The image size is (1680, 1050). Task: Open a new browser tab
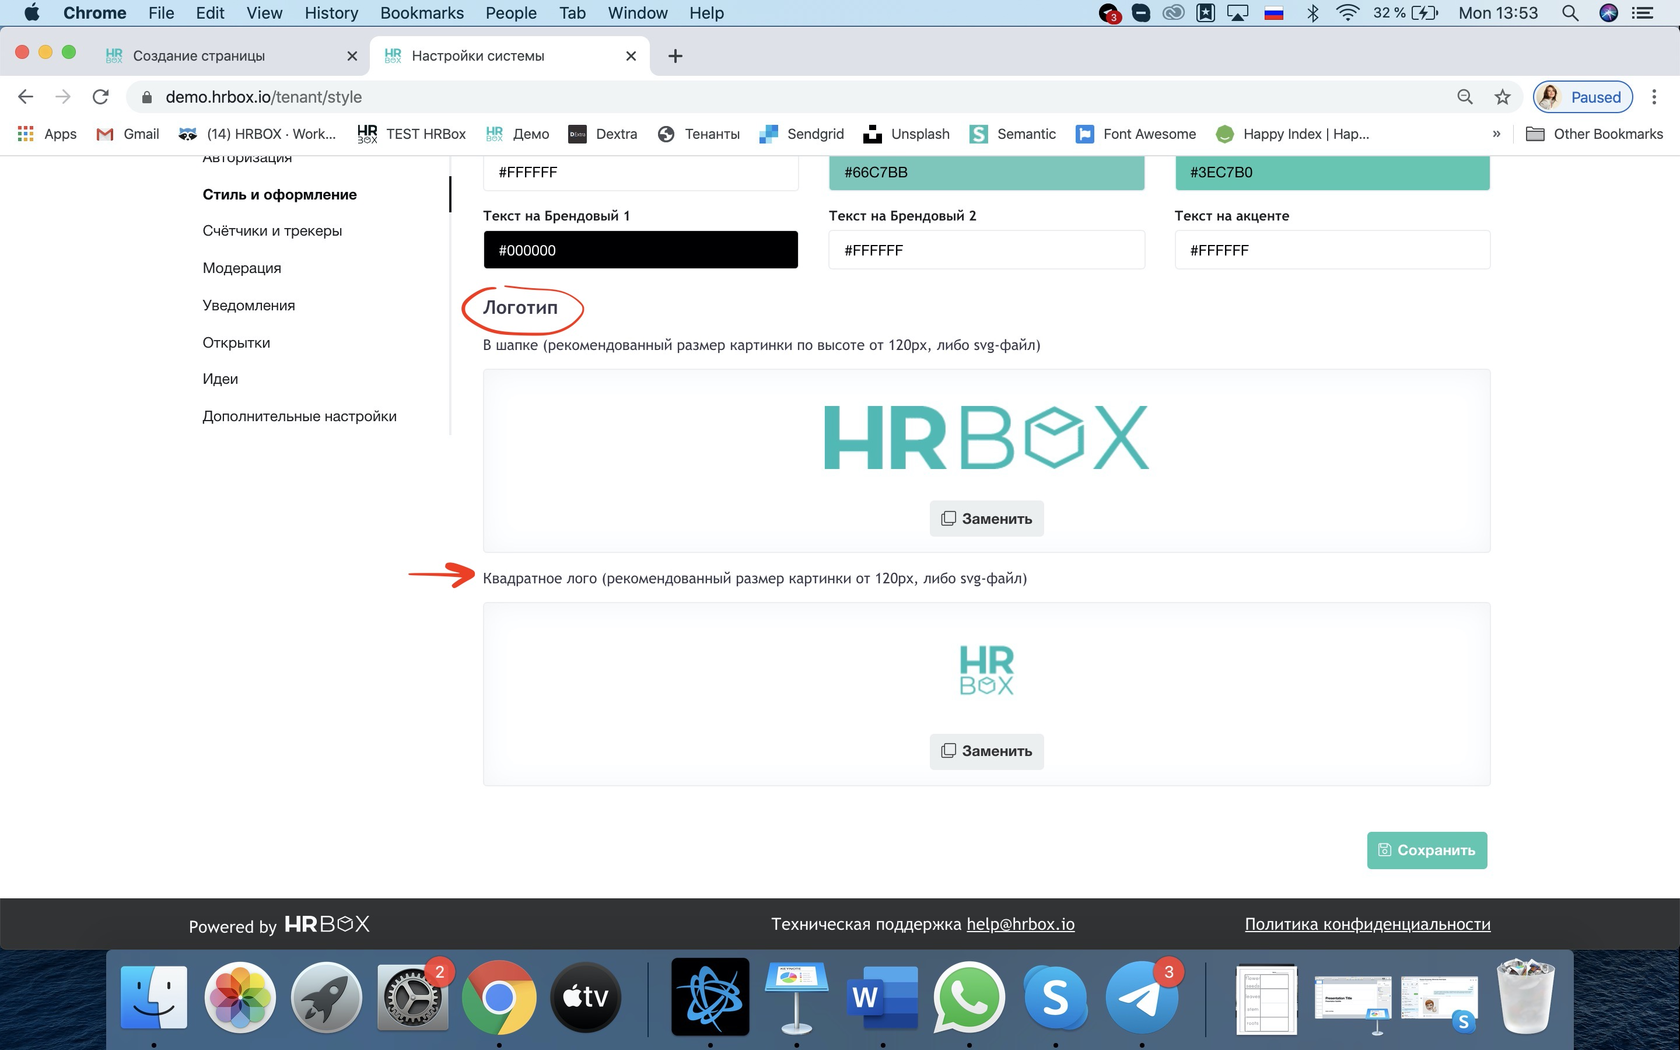(675, 56)
